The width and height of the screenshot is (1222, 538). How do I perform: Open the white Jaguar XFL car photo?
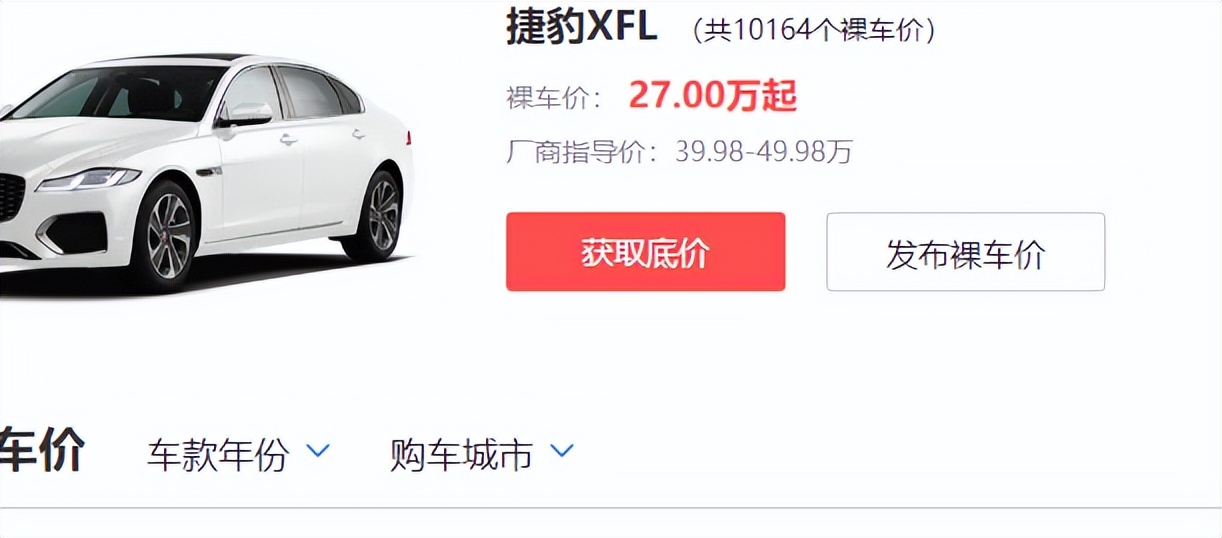pos(205,170)
